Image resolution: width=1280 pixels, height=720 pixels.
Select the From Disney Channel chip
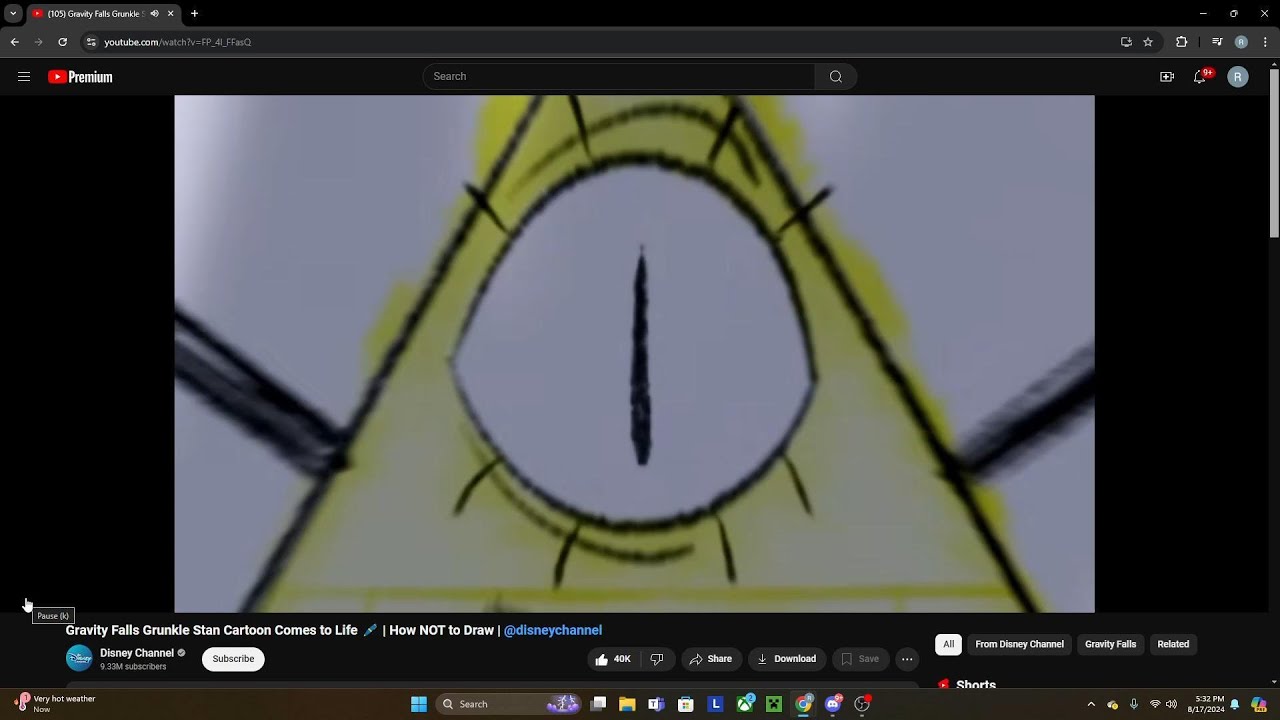[x=1019, y=644]
